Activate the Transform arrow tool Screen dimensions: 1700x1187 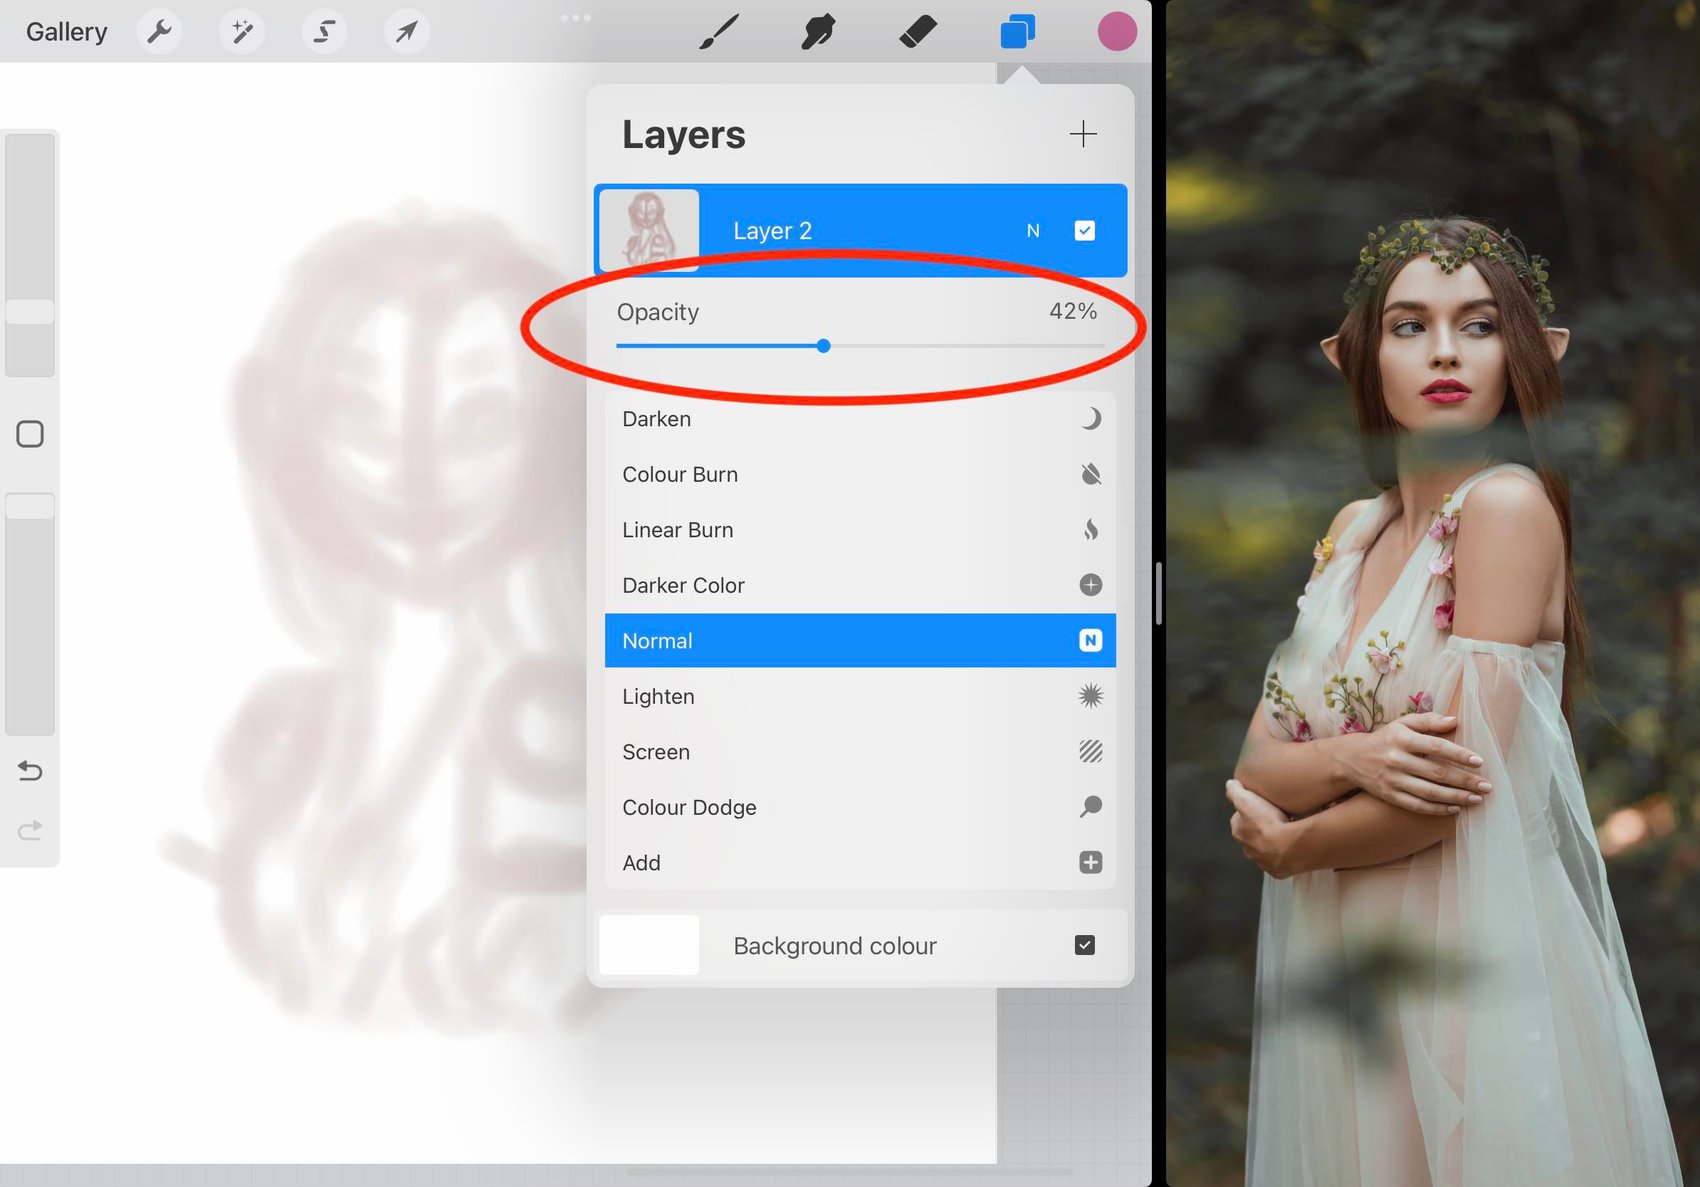tap(406, 32)
